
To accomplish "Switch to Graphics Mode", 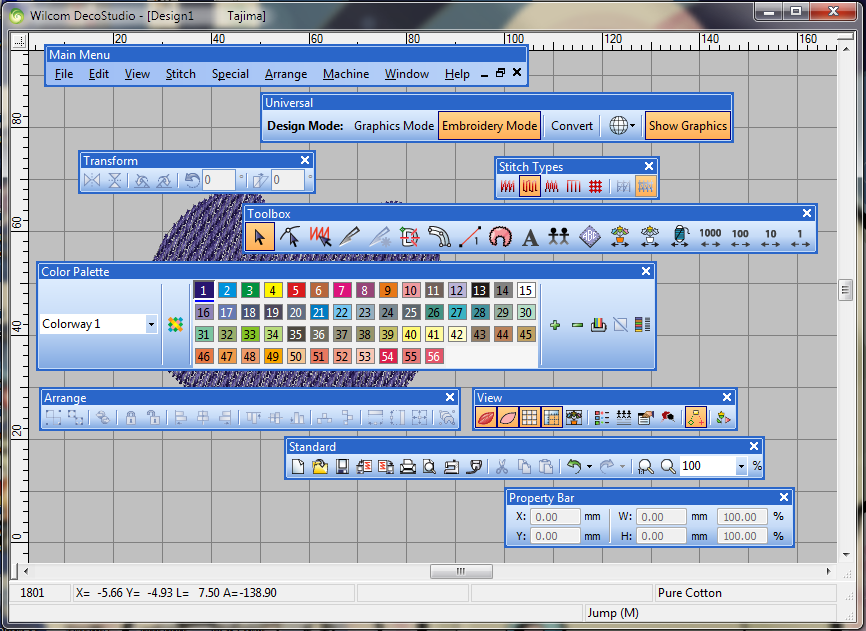I will 394,126.
